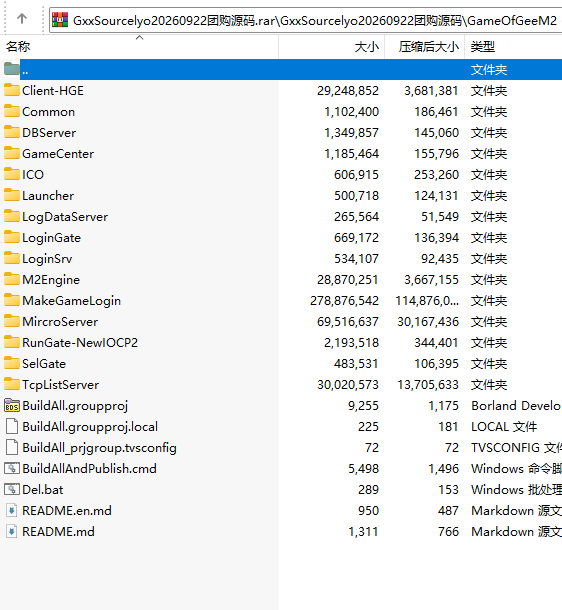The image size is (562, 610).
Task: Select the GameCenter folder icon
Action: pyautogui.click(x=12, y=153)
